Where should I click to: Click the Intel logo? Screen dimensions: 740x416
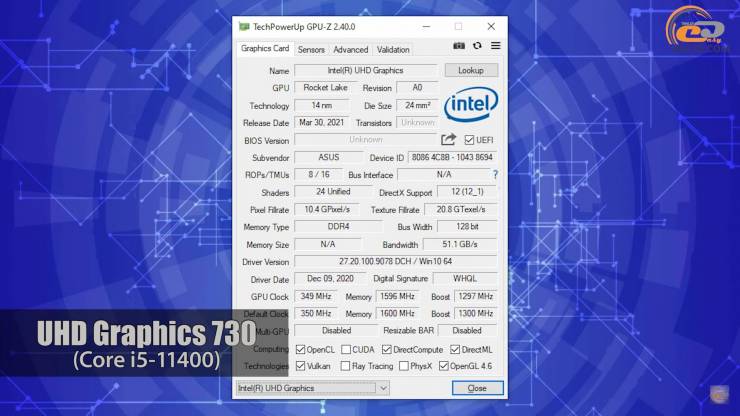pos(471,105)
